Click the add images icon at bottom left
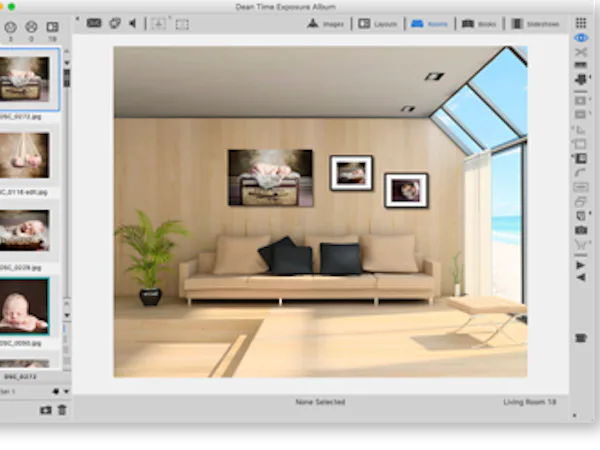The image size is (600, 450). point(46,410)
